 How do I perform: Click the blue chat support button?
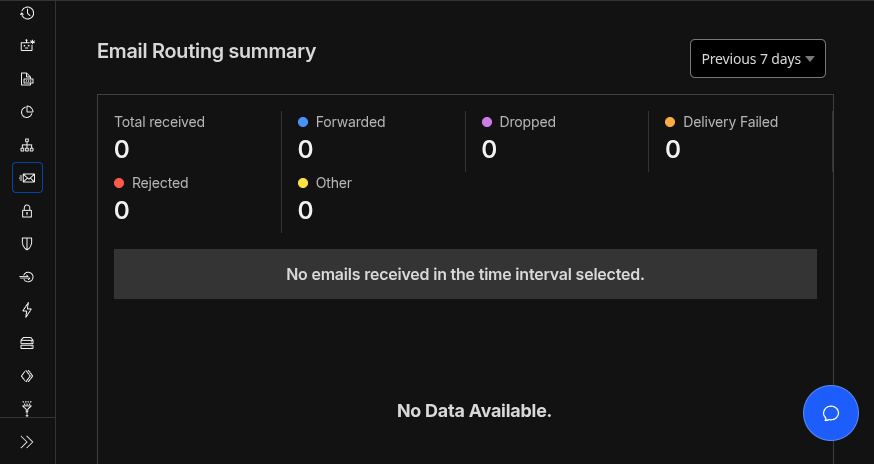[x=830, y=413]
